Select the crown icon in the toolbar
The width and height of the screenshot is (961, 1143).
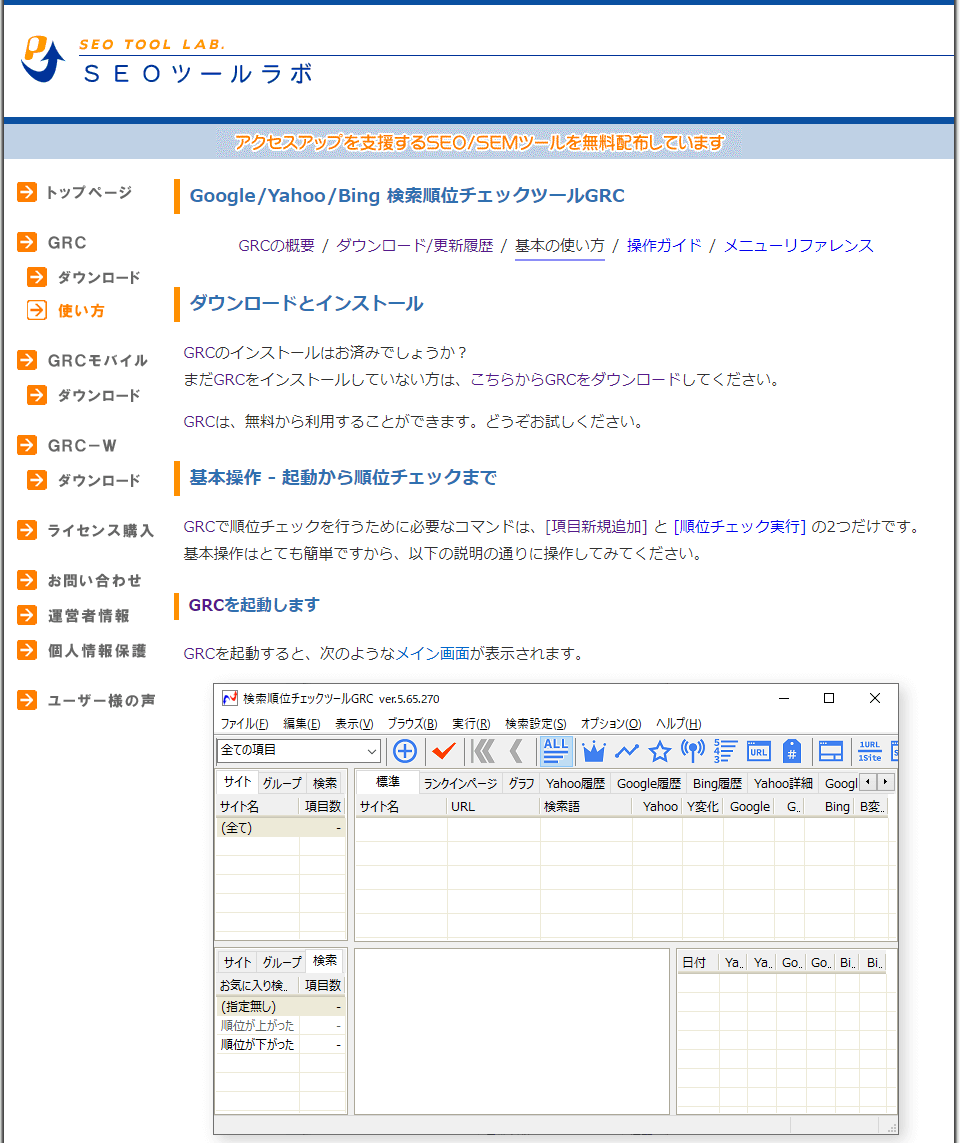(593, 750)
